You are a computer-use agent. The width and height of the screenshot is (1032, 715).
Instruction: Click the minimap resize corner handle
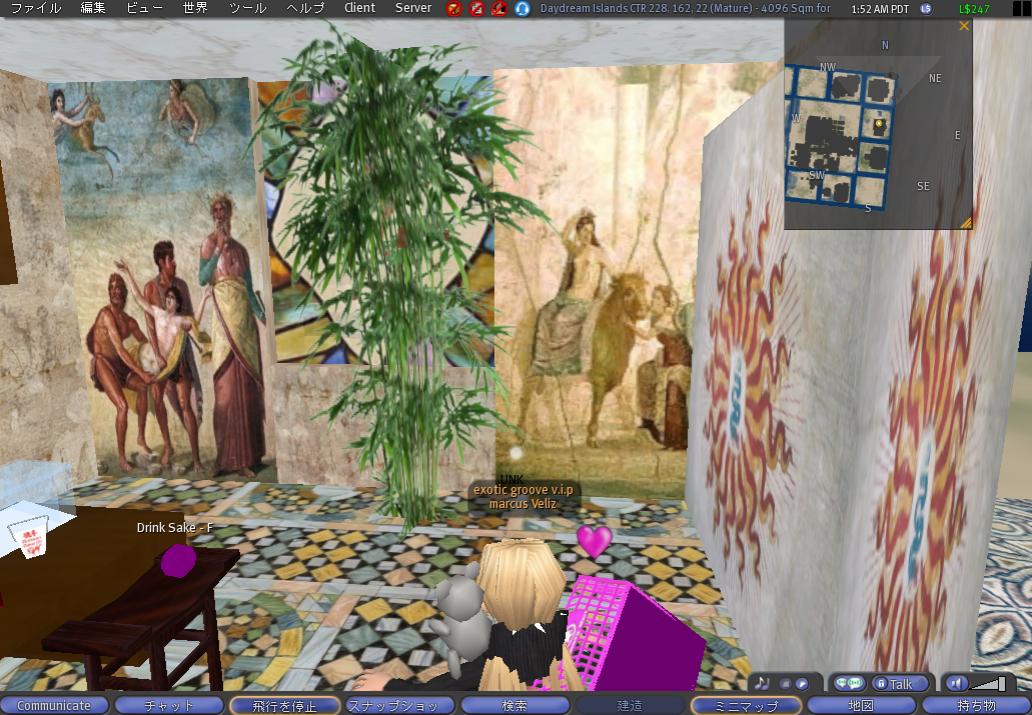(966, 223)
